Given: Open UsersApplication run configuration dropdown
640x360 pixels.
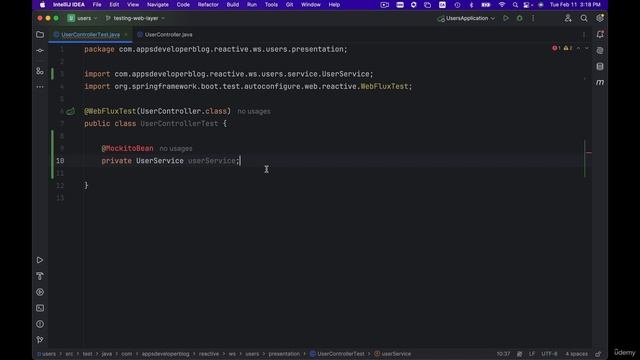Looking at the screenshot, I should (x=466, y=18).
